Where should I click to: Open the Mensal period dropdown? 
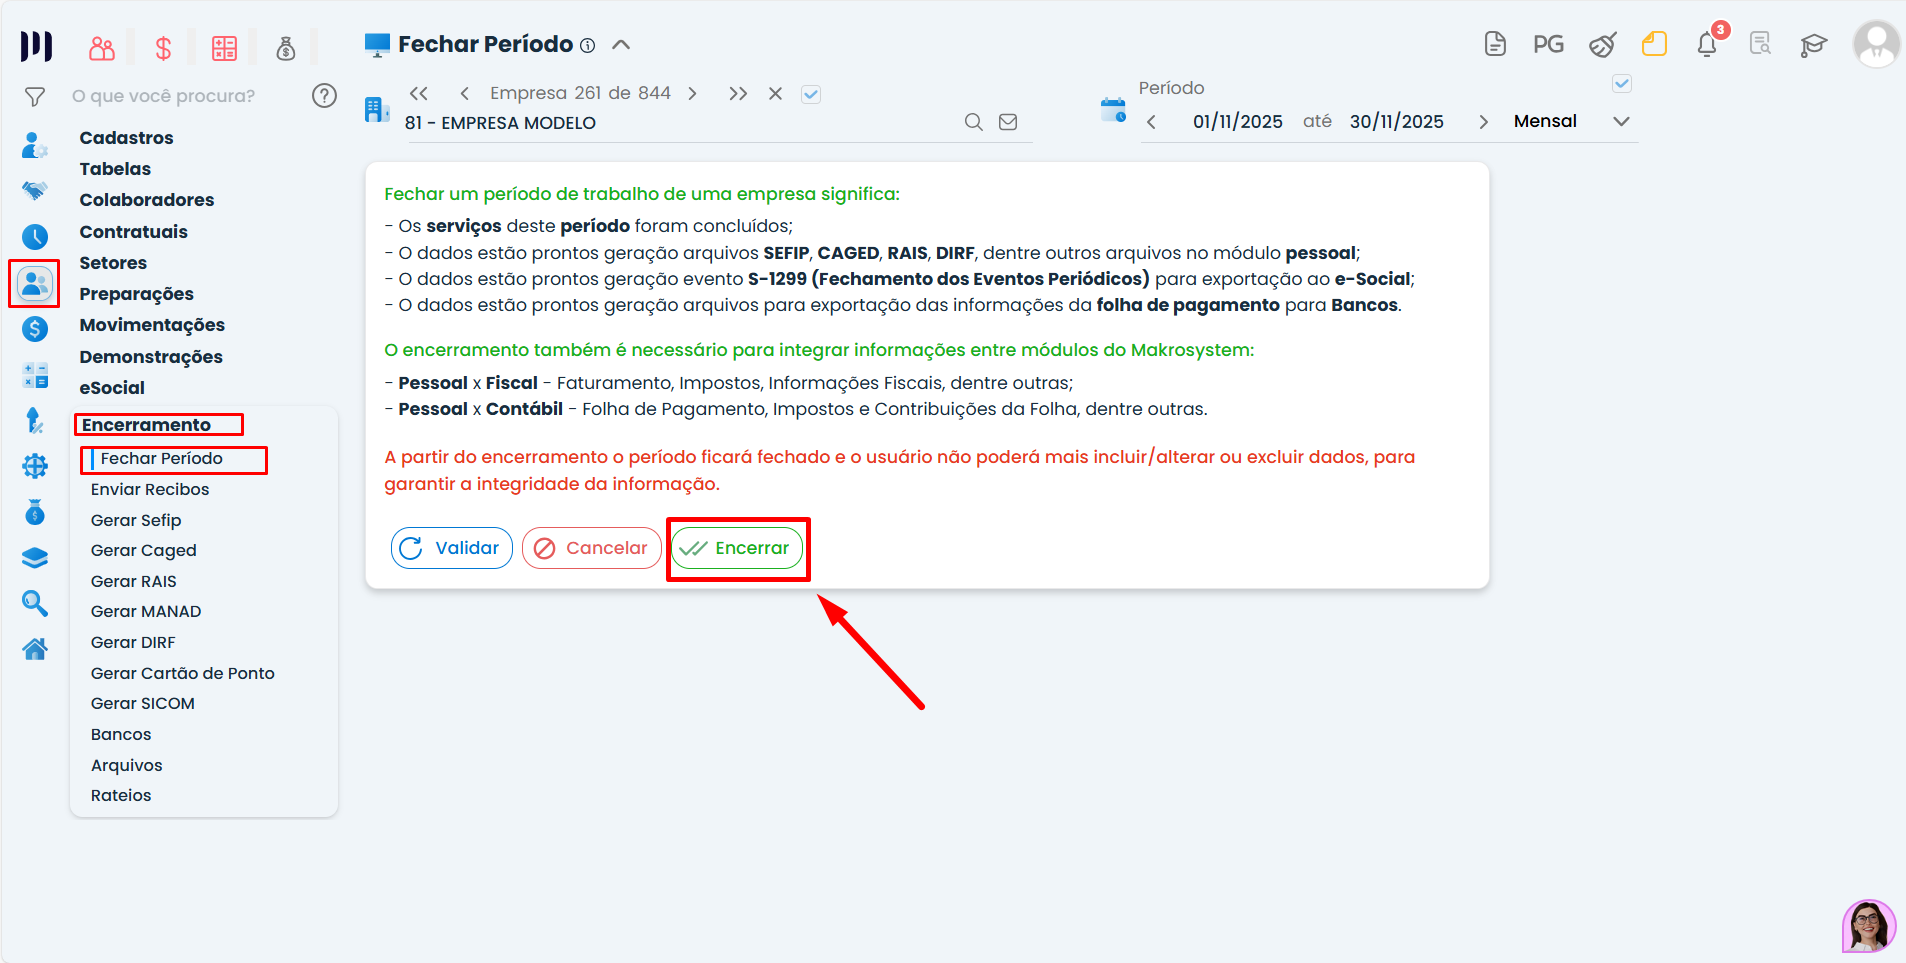[x=1620, y=121]
